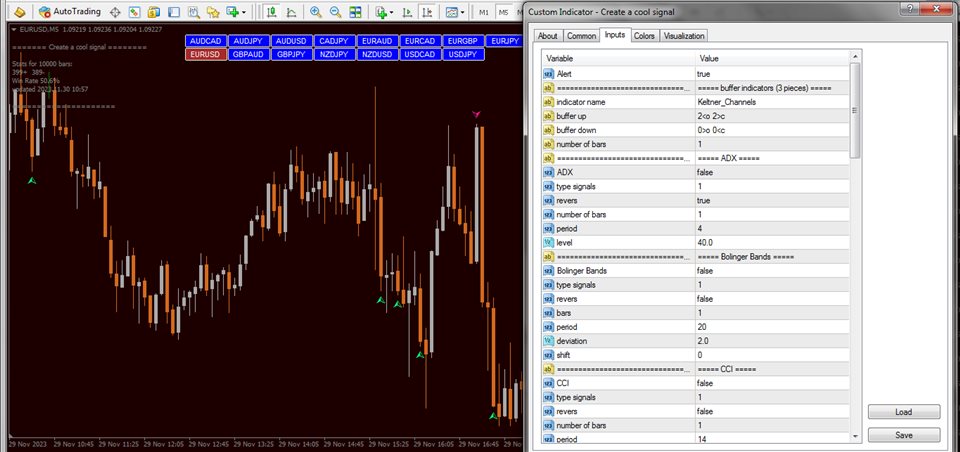Open the Strategy Tester magnifier icon
The image size is (960, 452).
(x=193, y=12)
